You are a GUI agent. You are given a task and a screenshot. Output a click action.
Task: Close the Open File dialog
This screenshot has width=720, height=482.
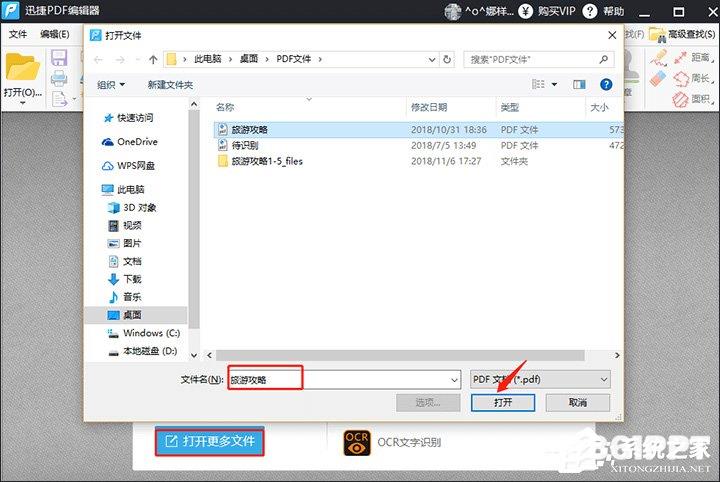612,35
